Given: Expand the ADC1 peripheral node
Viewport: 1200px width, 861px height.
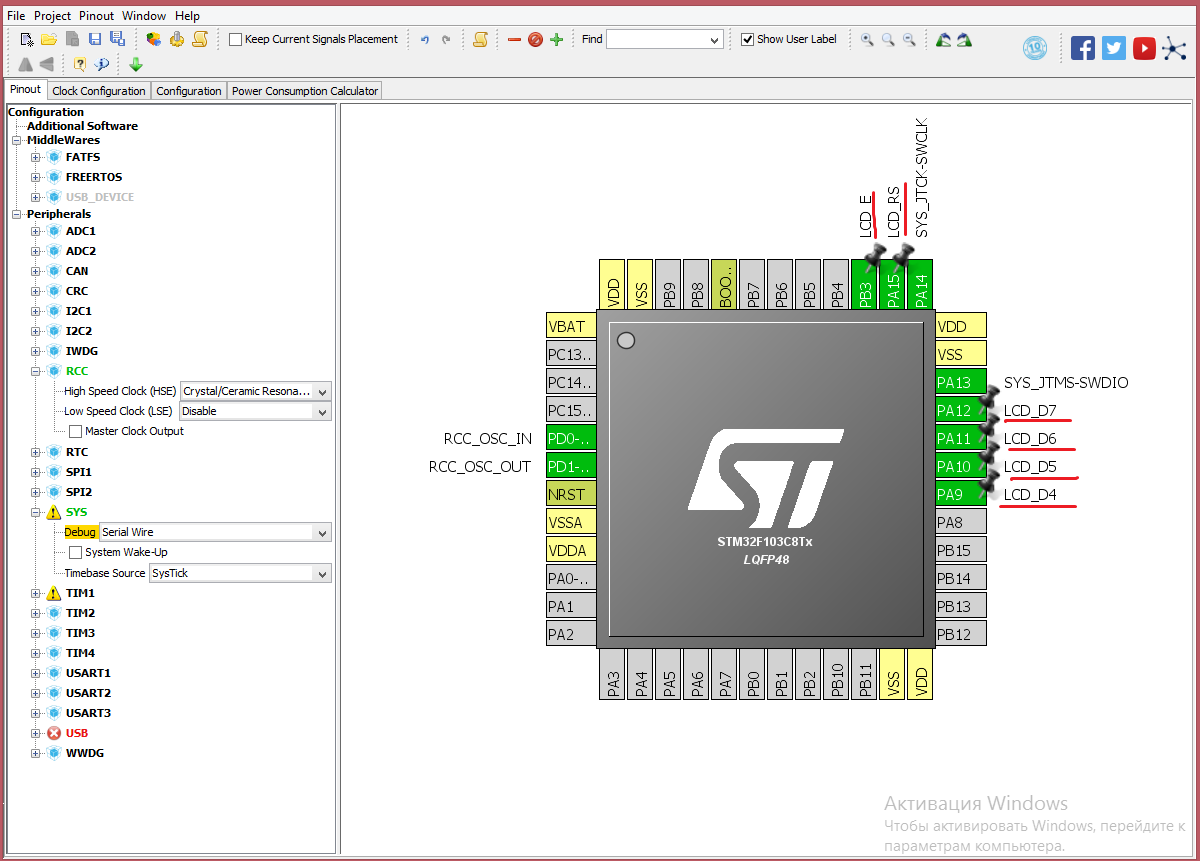Looking at the screenshot, I should coord(36,231).
